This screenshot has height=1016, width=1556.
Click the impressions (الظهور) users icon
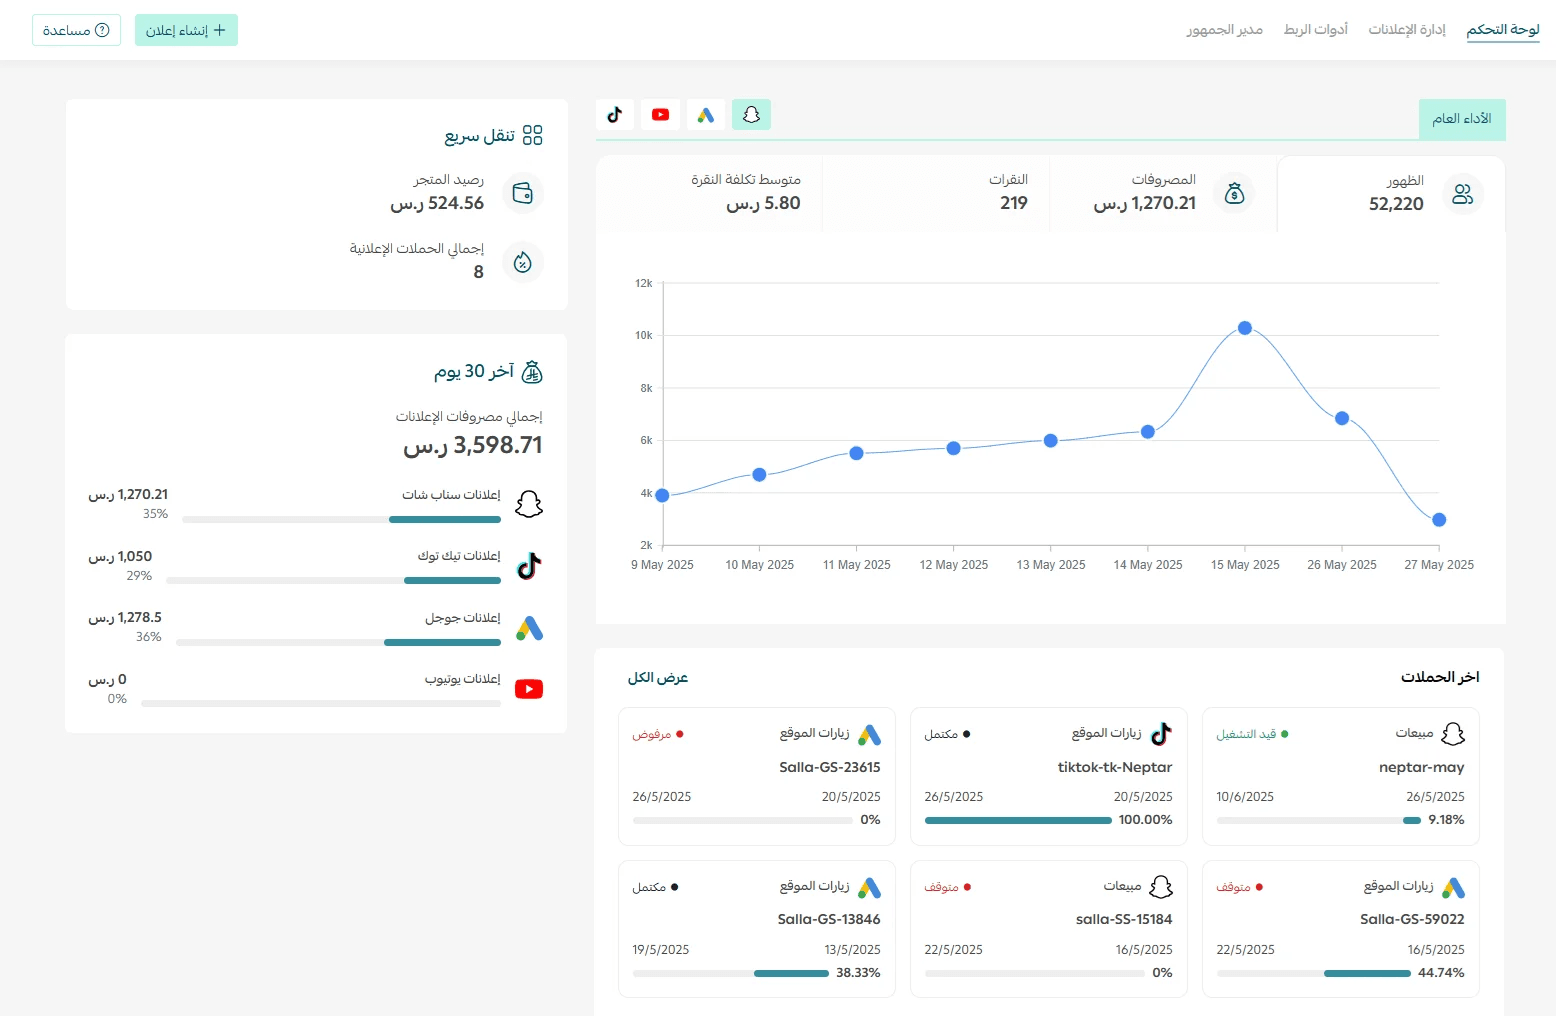pos(1463,194)
